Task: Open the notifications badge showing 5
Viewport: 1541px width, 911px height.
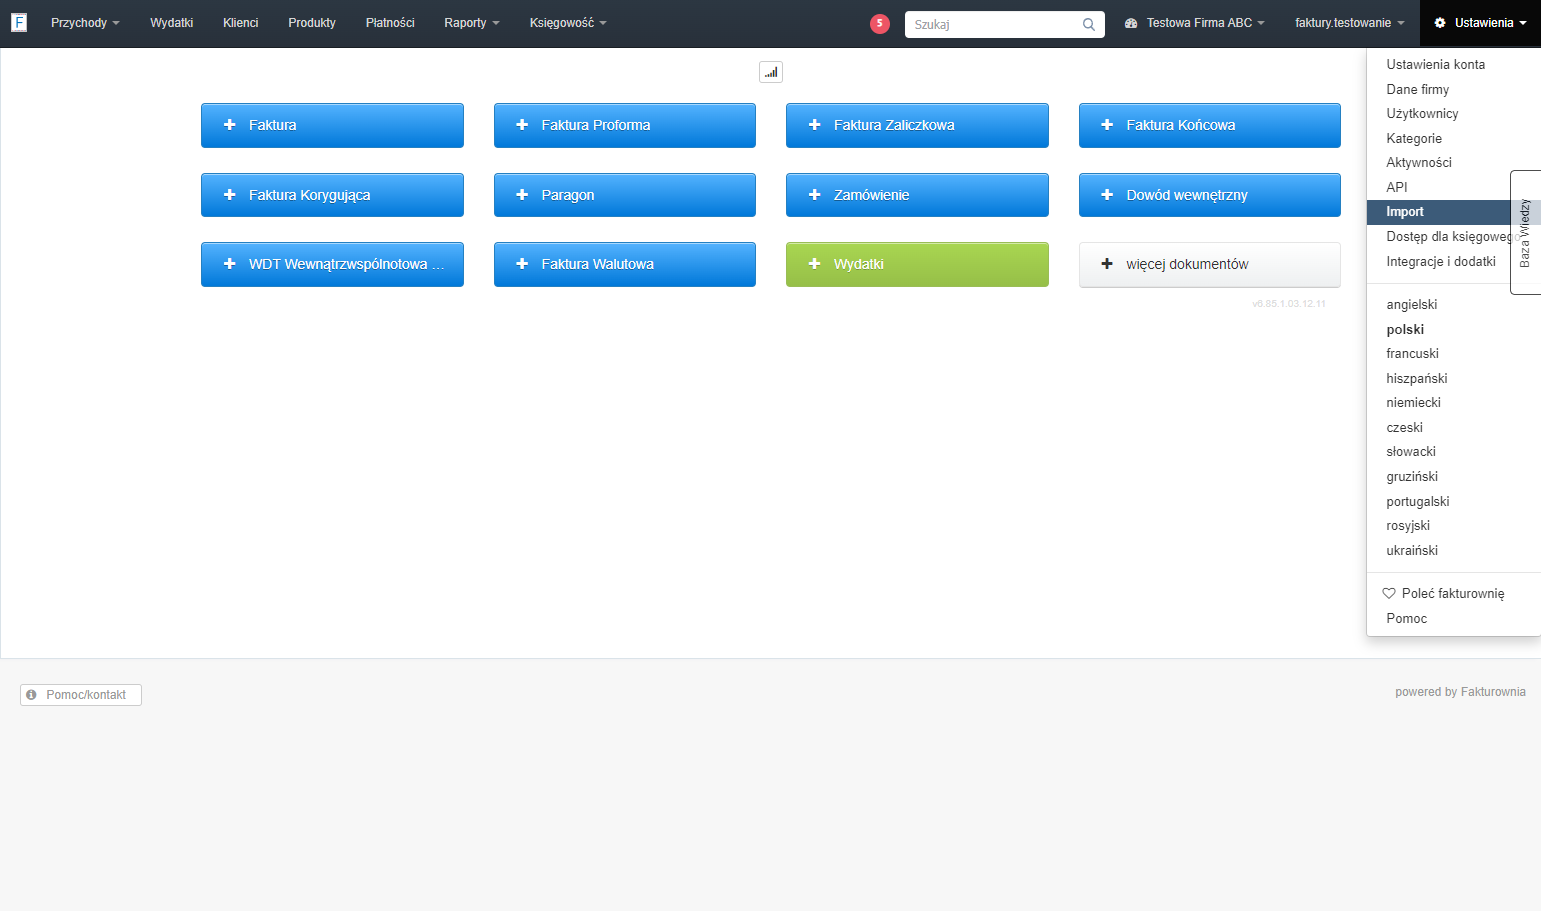Action: coord(880,24)
